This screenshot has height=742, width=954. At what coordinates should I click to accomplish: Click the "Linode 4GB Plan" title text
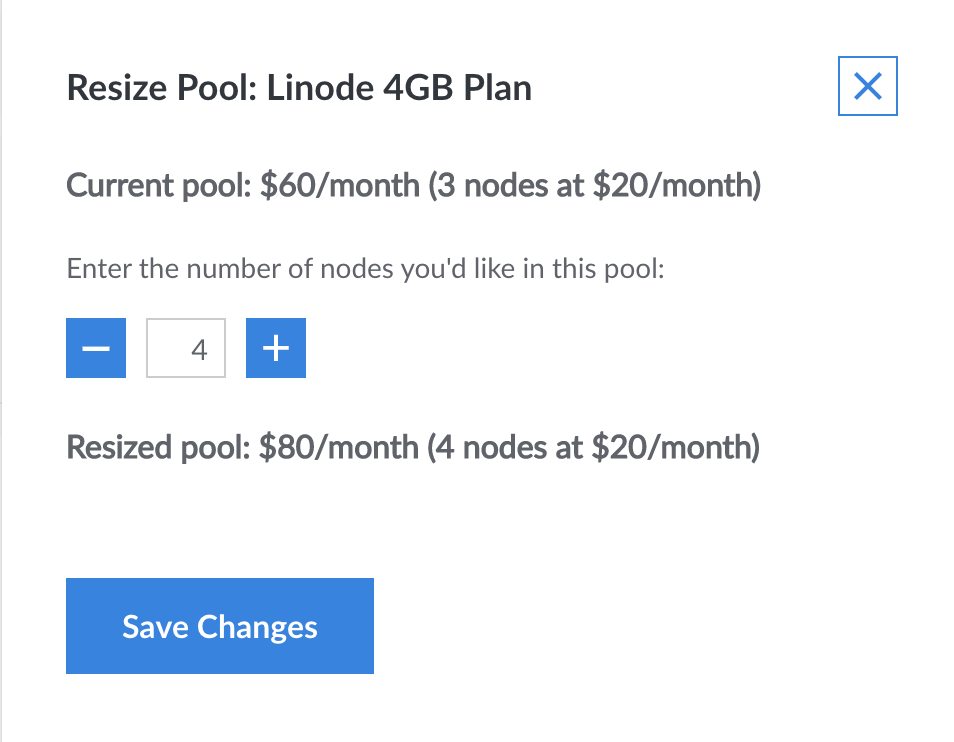coord(399,88)
